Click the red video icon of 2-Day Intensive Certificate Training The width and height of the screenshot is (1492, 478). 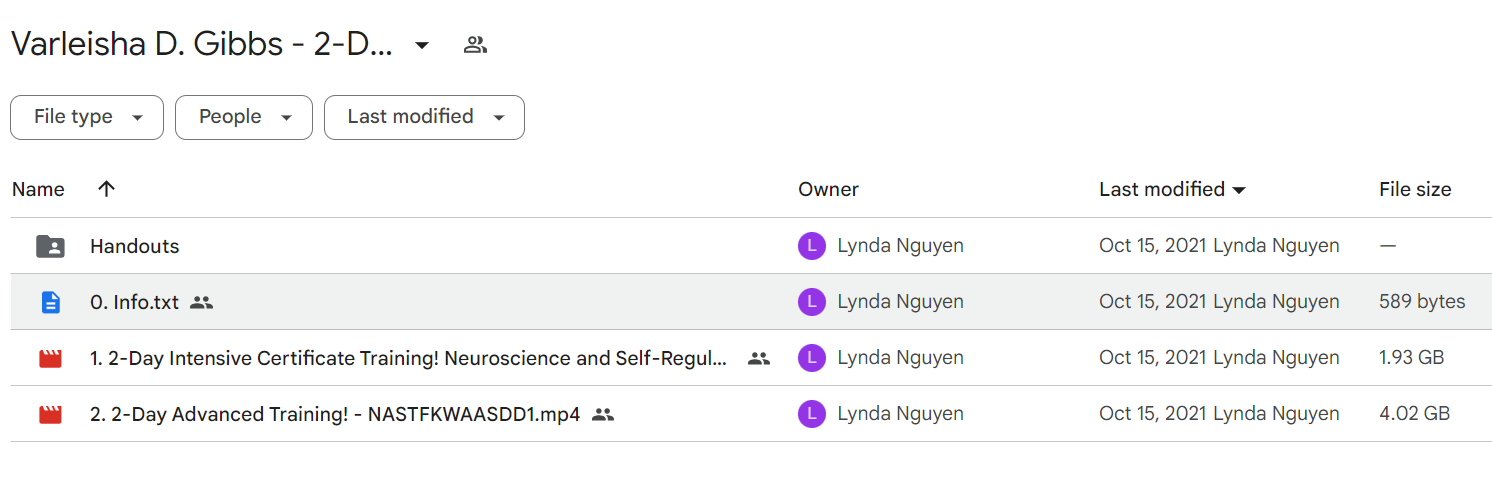coord(50,358)
